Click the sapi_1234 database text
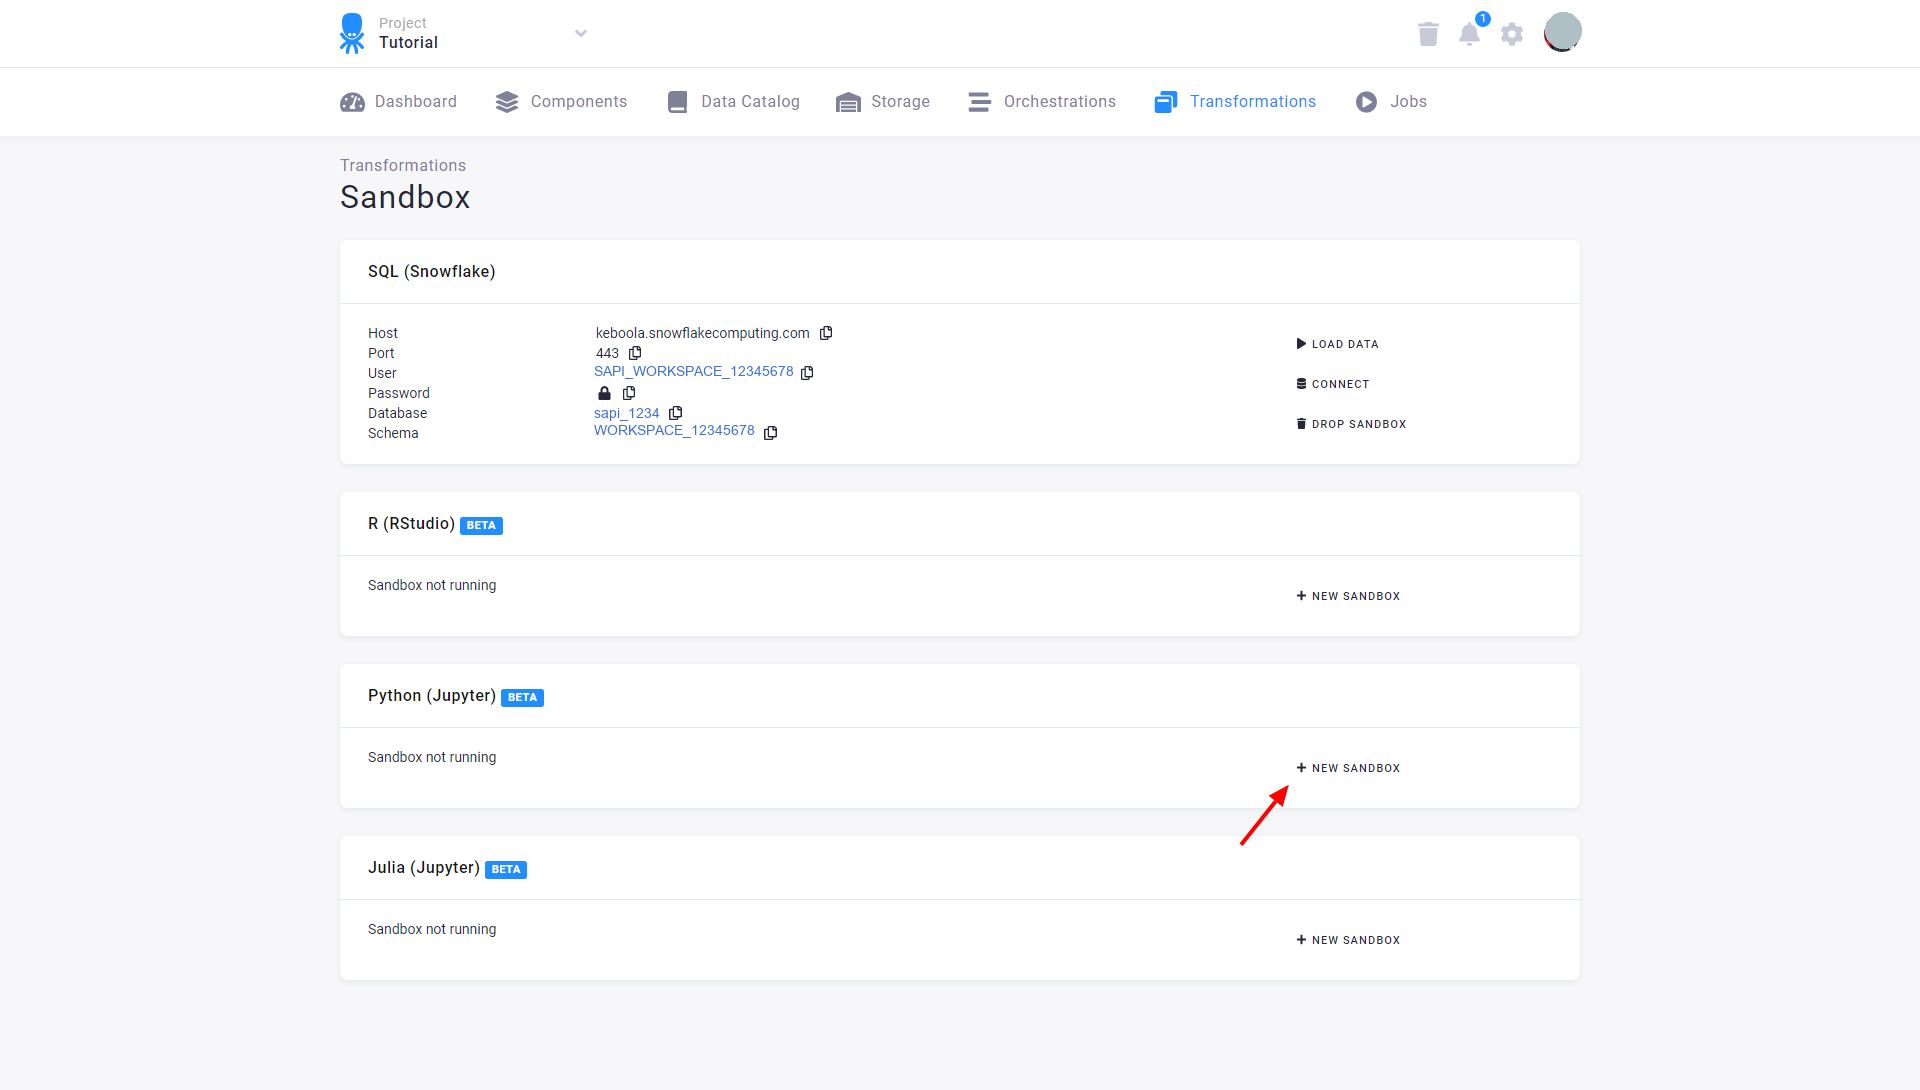 click(x=627, y=413)
